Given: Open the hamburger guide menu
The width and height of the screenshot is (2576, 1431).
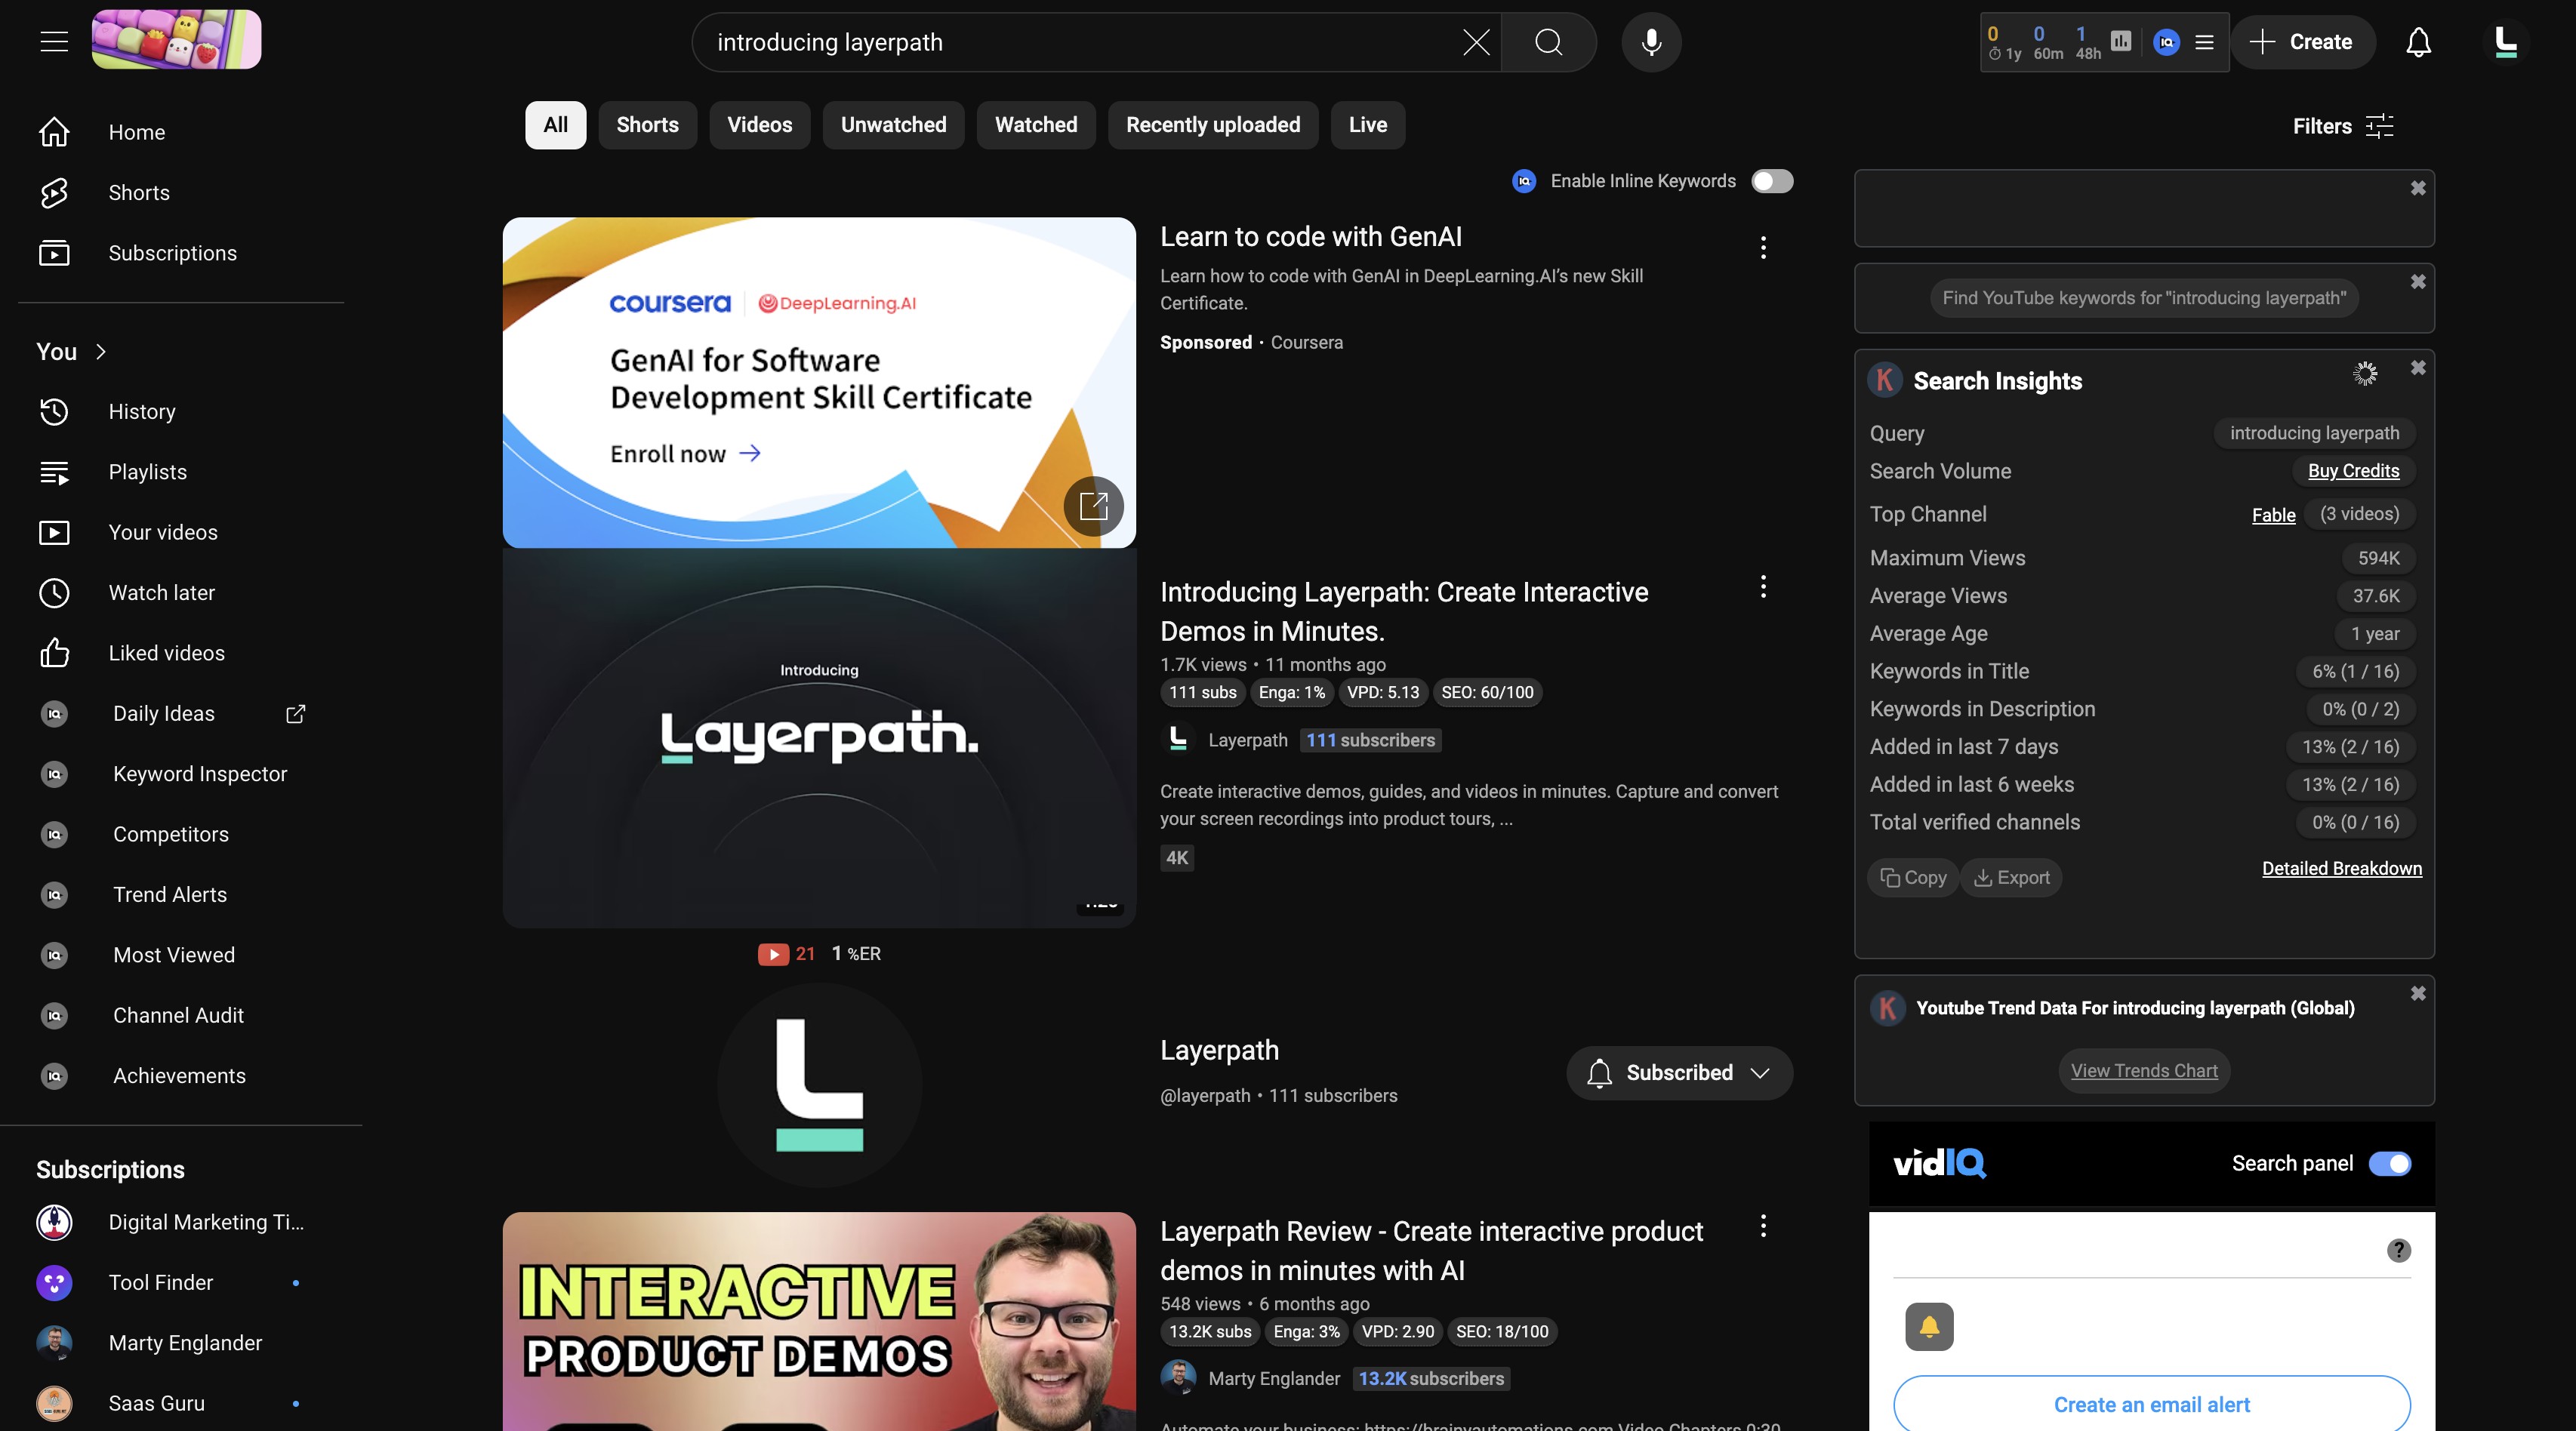Looking at the screenshot, I should 54,42.
